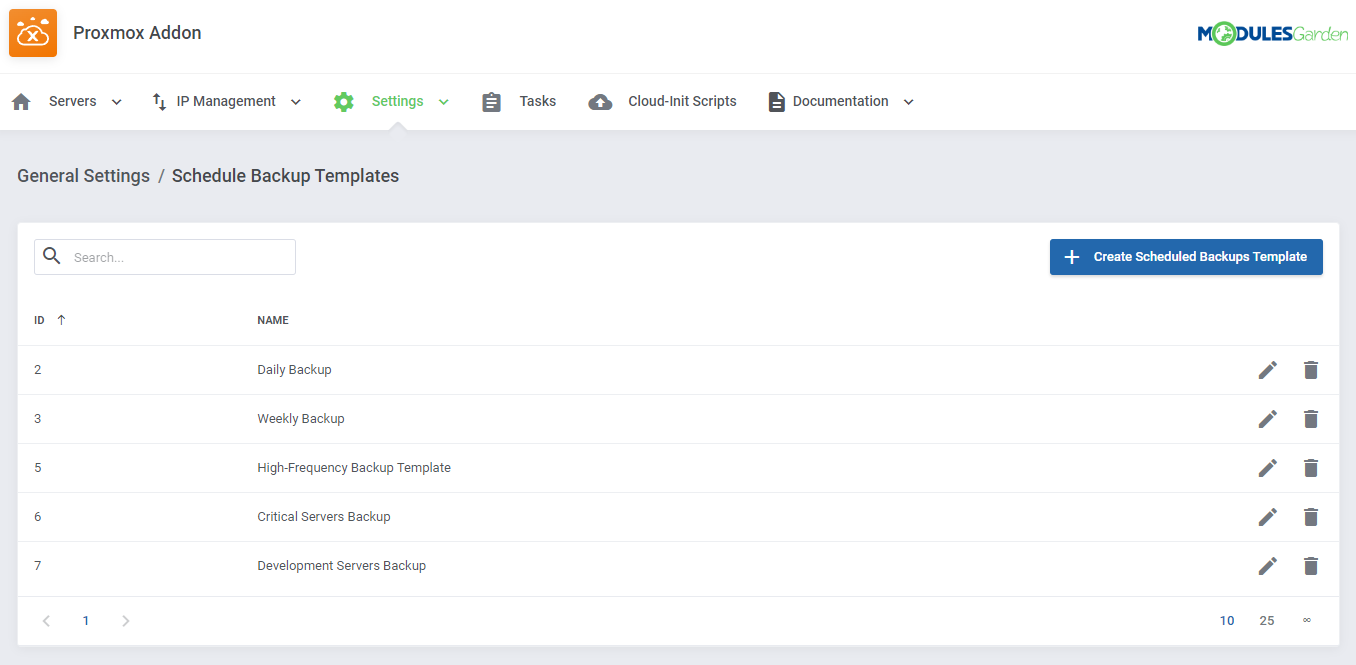
Task: Edit the High-Frequency Backup Template
Action: (x=1267, y=468)
